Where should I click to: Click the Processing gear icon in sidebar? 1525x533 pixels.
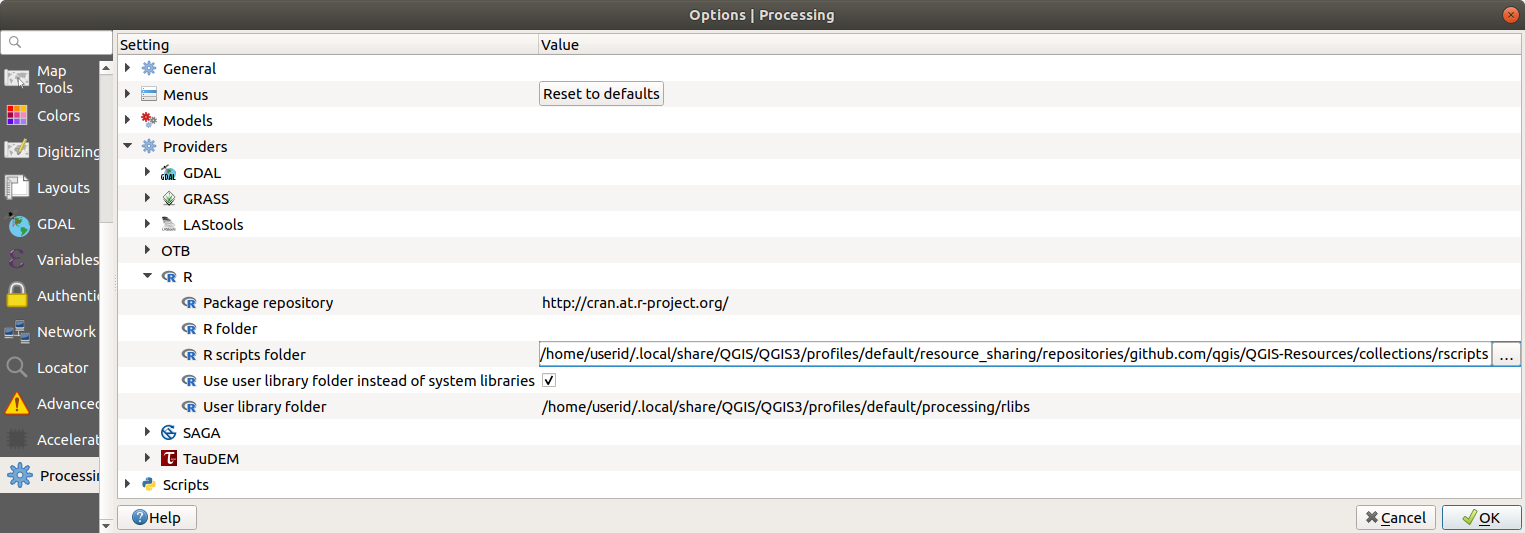pos(19,476)
